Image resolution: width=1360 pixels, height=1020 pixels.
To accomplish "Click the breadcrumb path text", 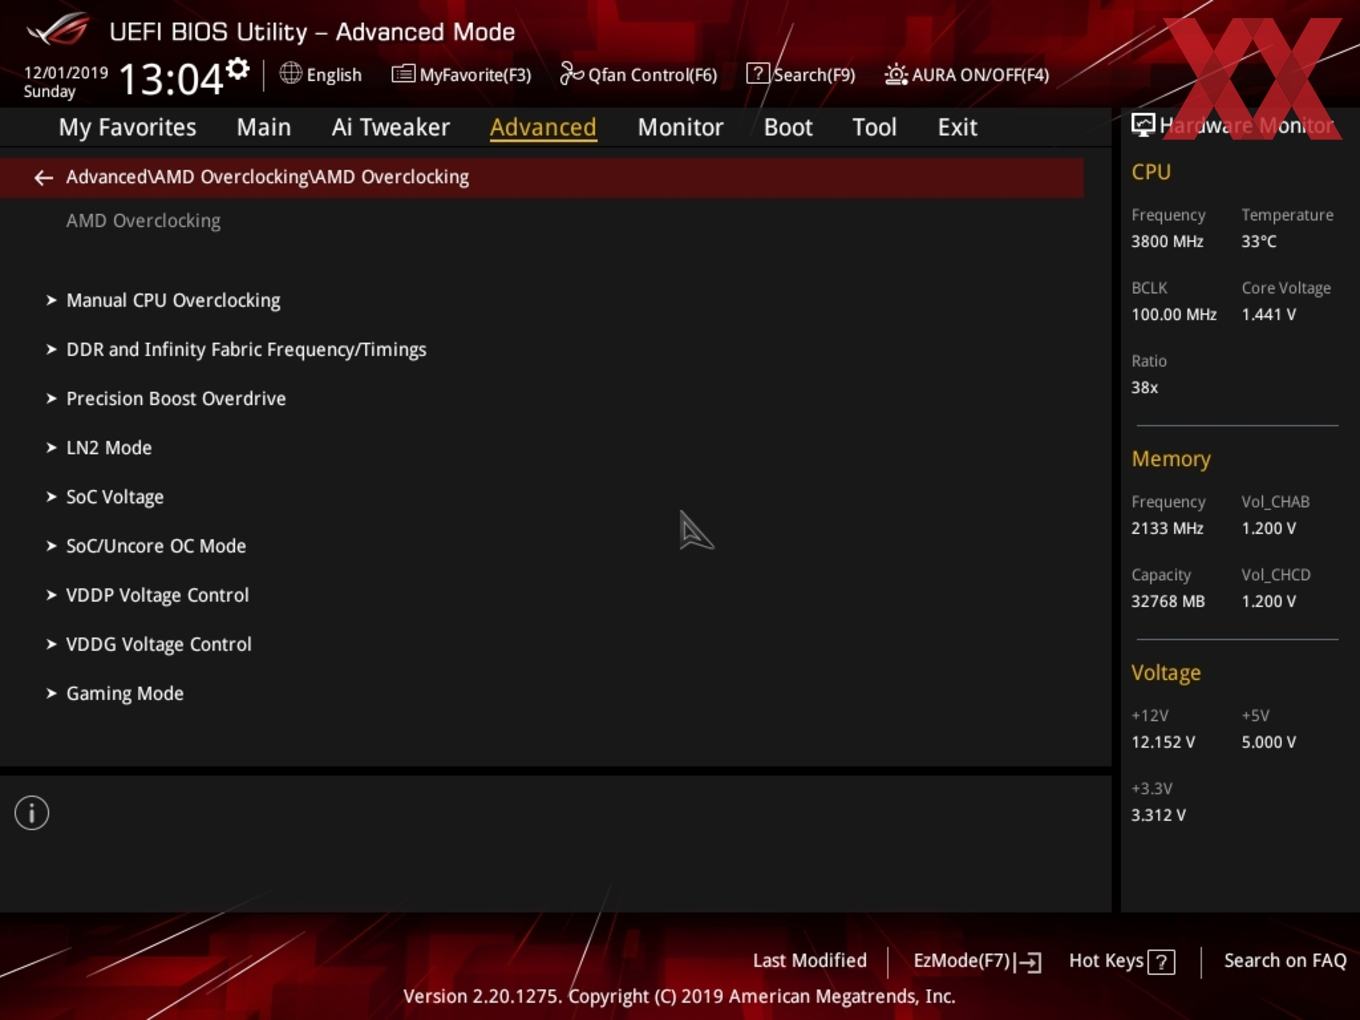I will 267,177.
